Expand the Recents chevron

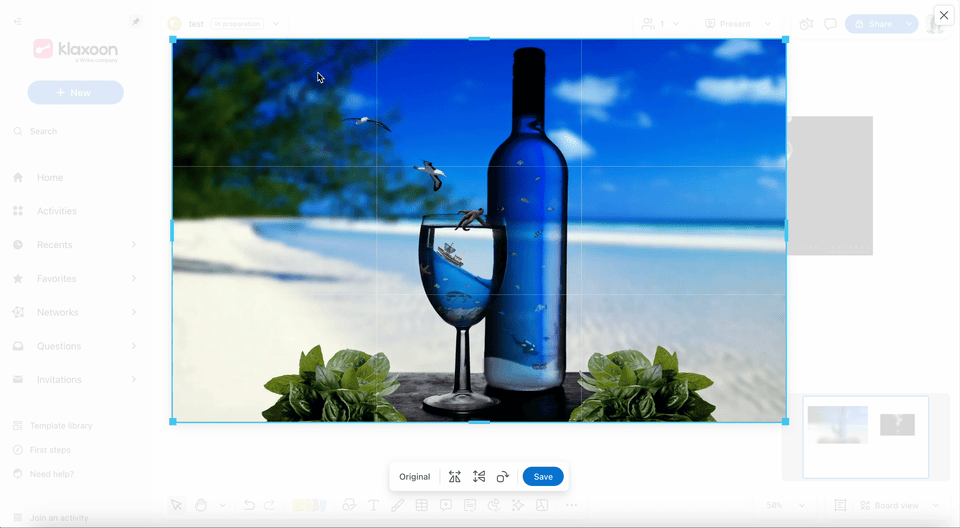133,244
